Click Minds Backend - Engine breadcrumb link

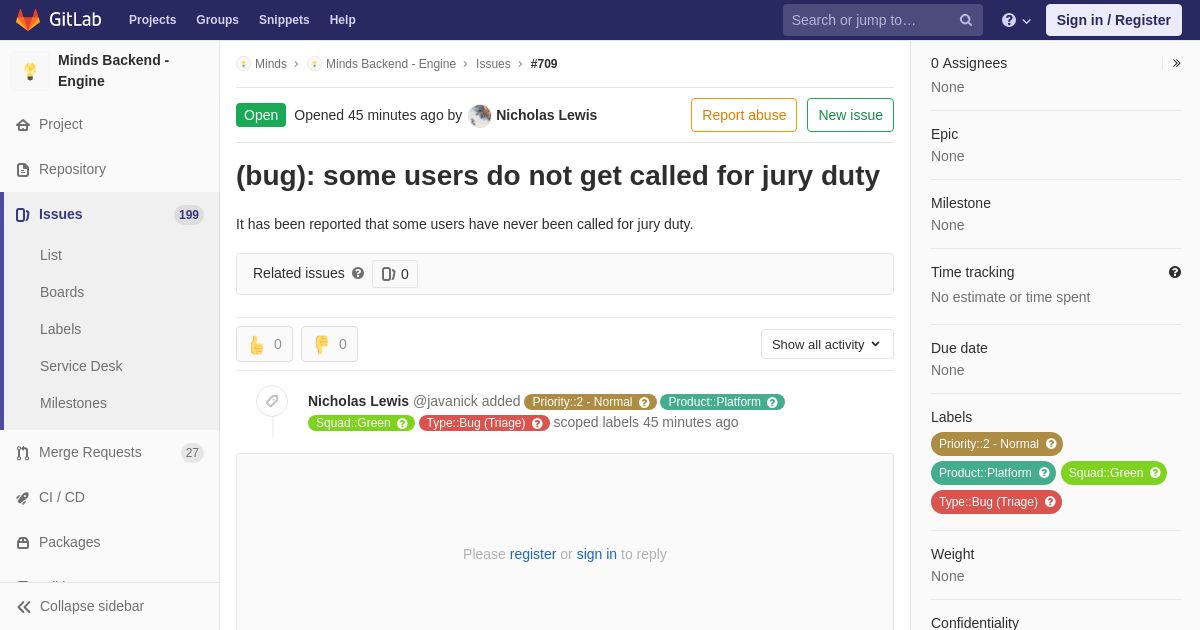[x=391, y=64]
